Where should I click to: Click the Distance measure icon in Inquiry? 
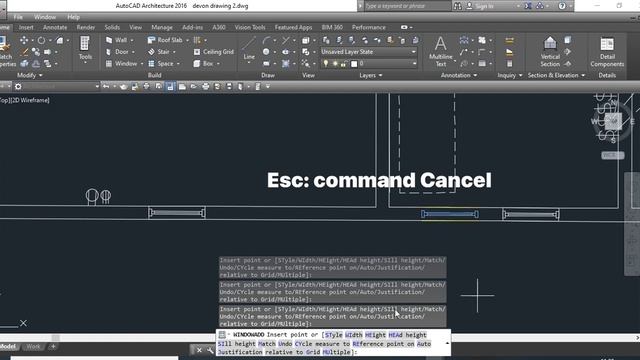(509, 40)
